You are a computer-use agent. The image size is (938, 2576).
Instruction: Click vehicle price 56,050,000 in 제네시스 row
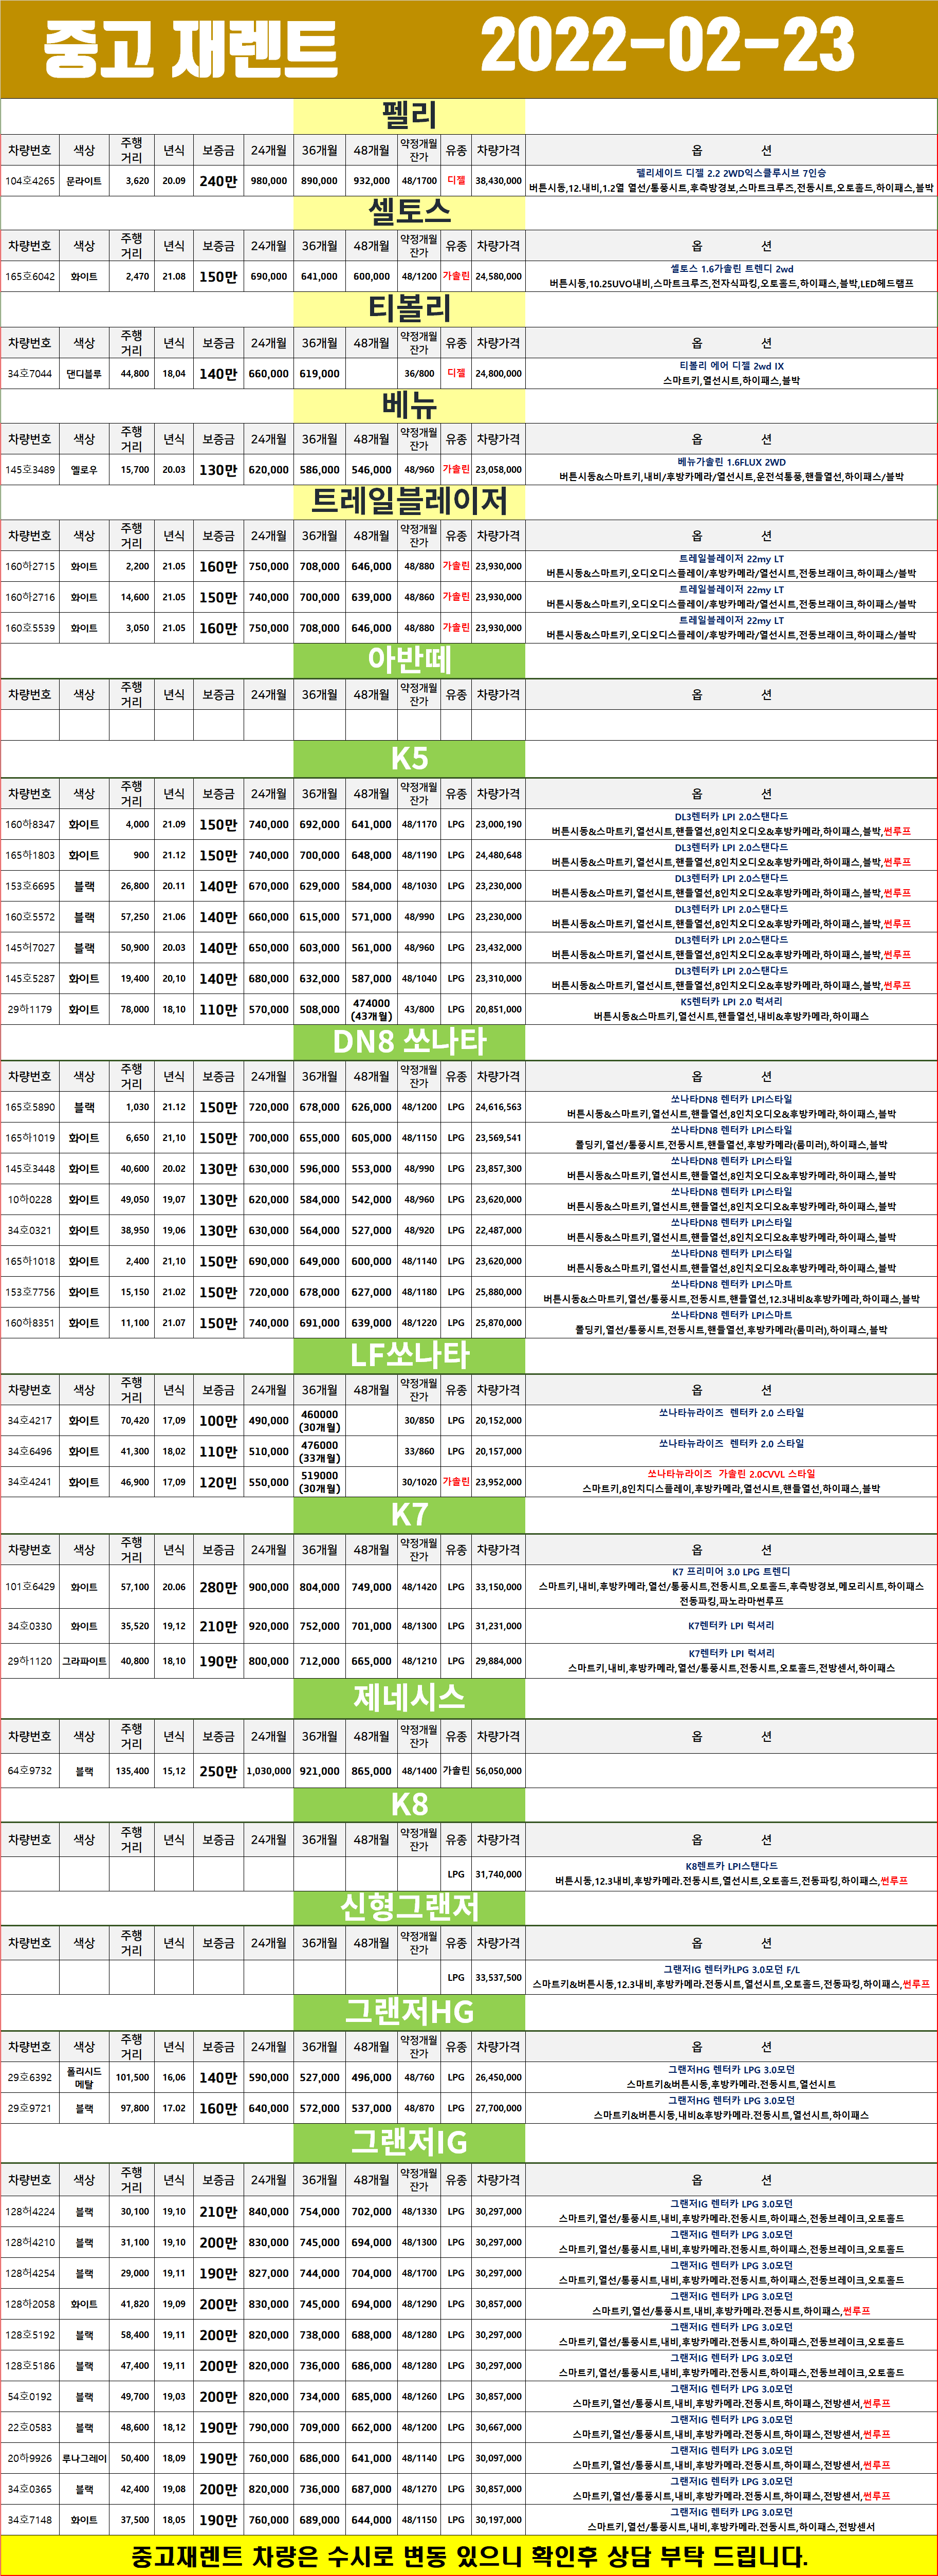(498, 1770)
